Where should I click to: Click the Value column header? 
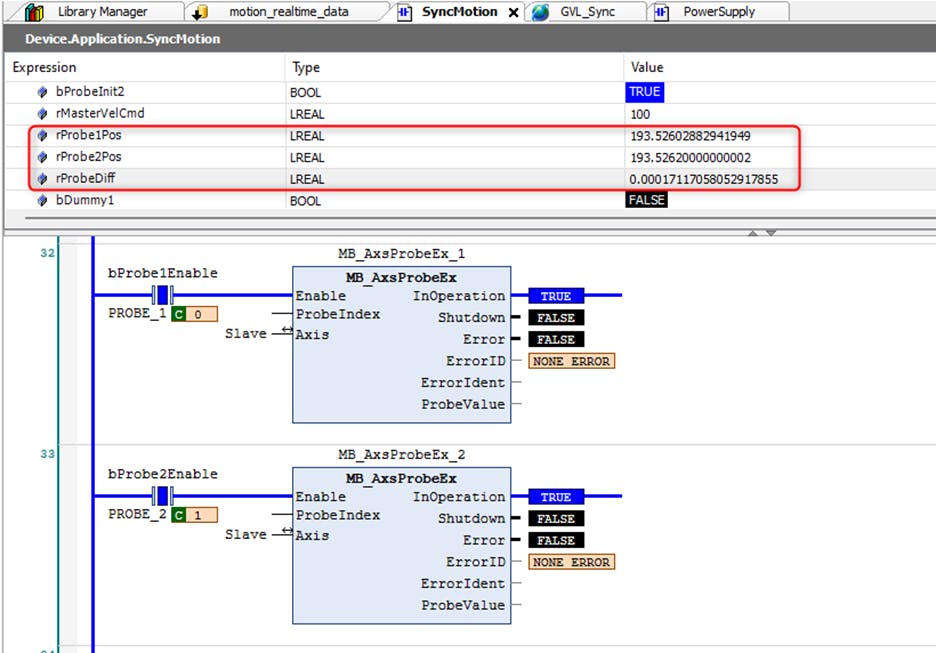point(646,68)
